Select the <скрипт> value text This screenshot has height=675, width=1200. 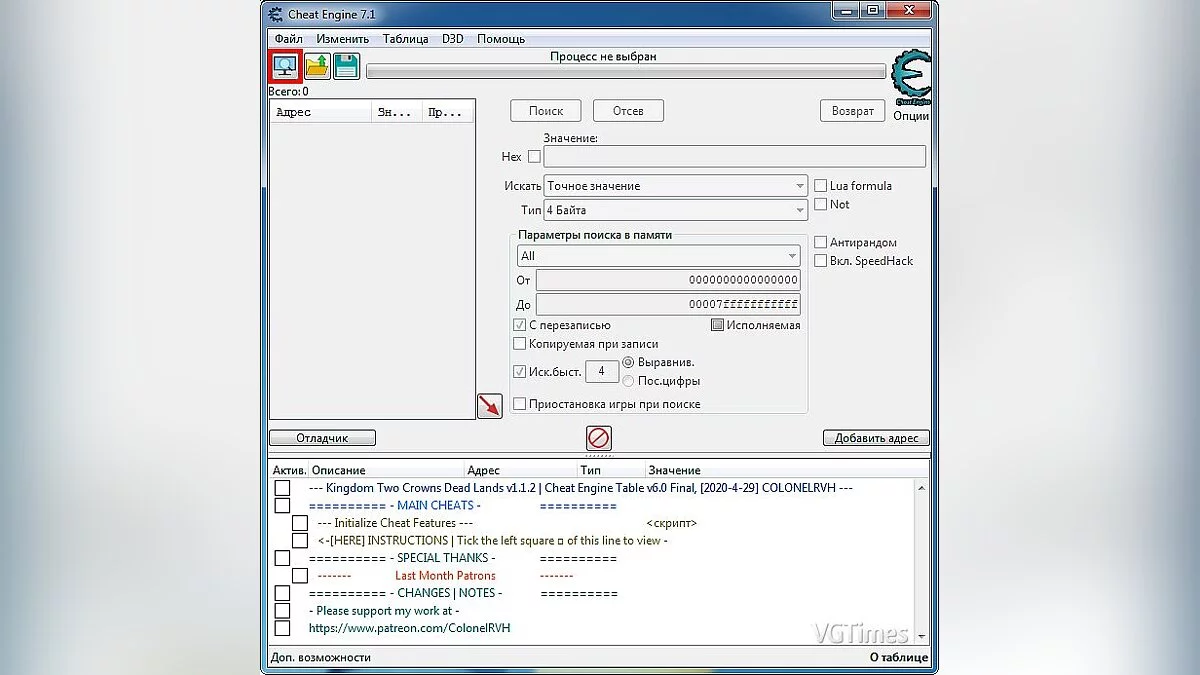[672, 523]
